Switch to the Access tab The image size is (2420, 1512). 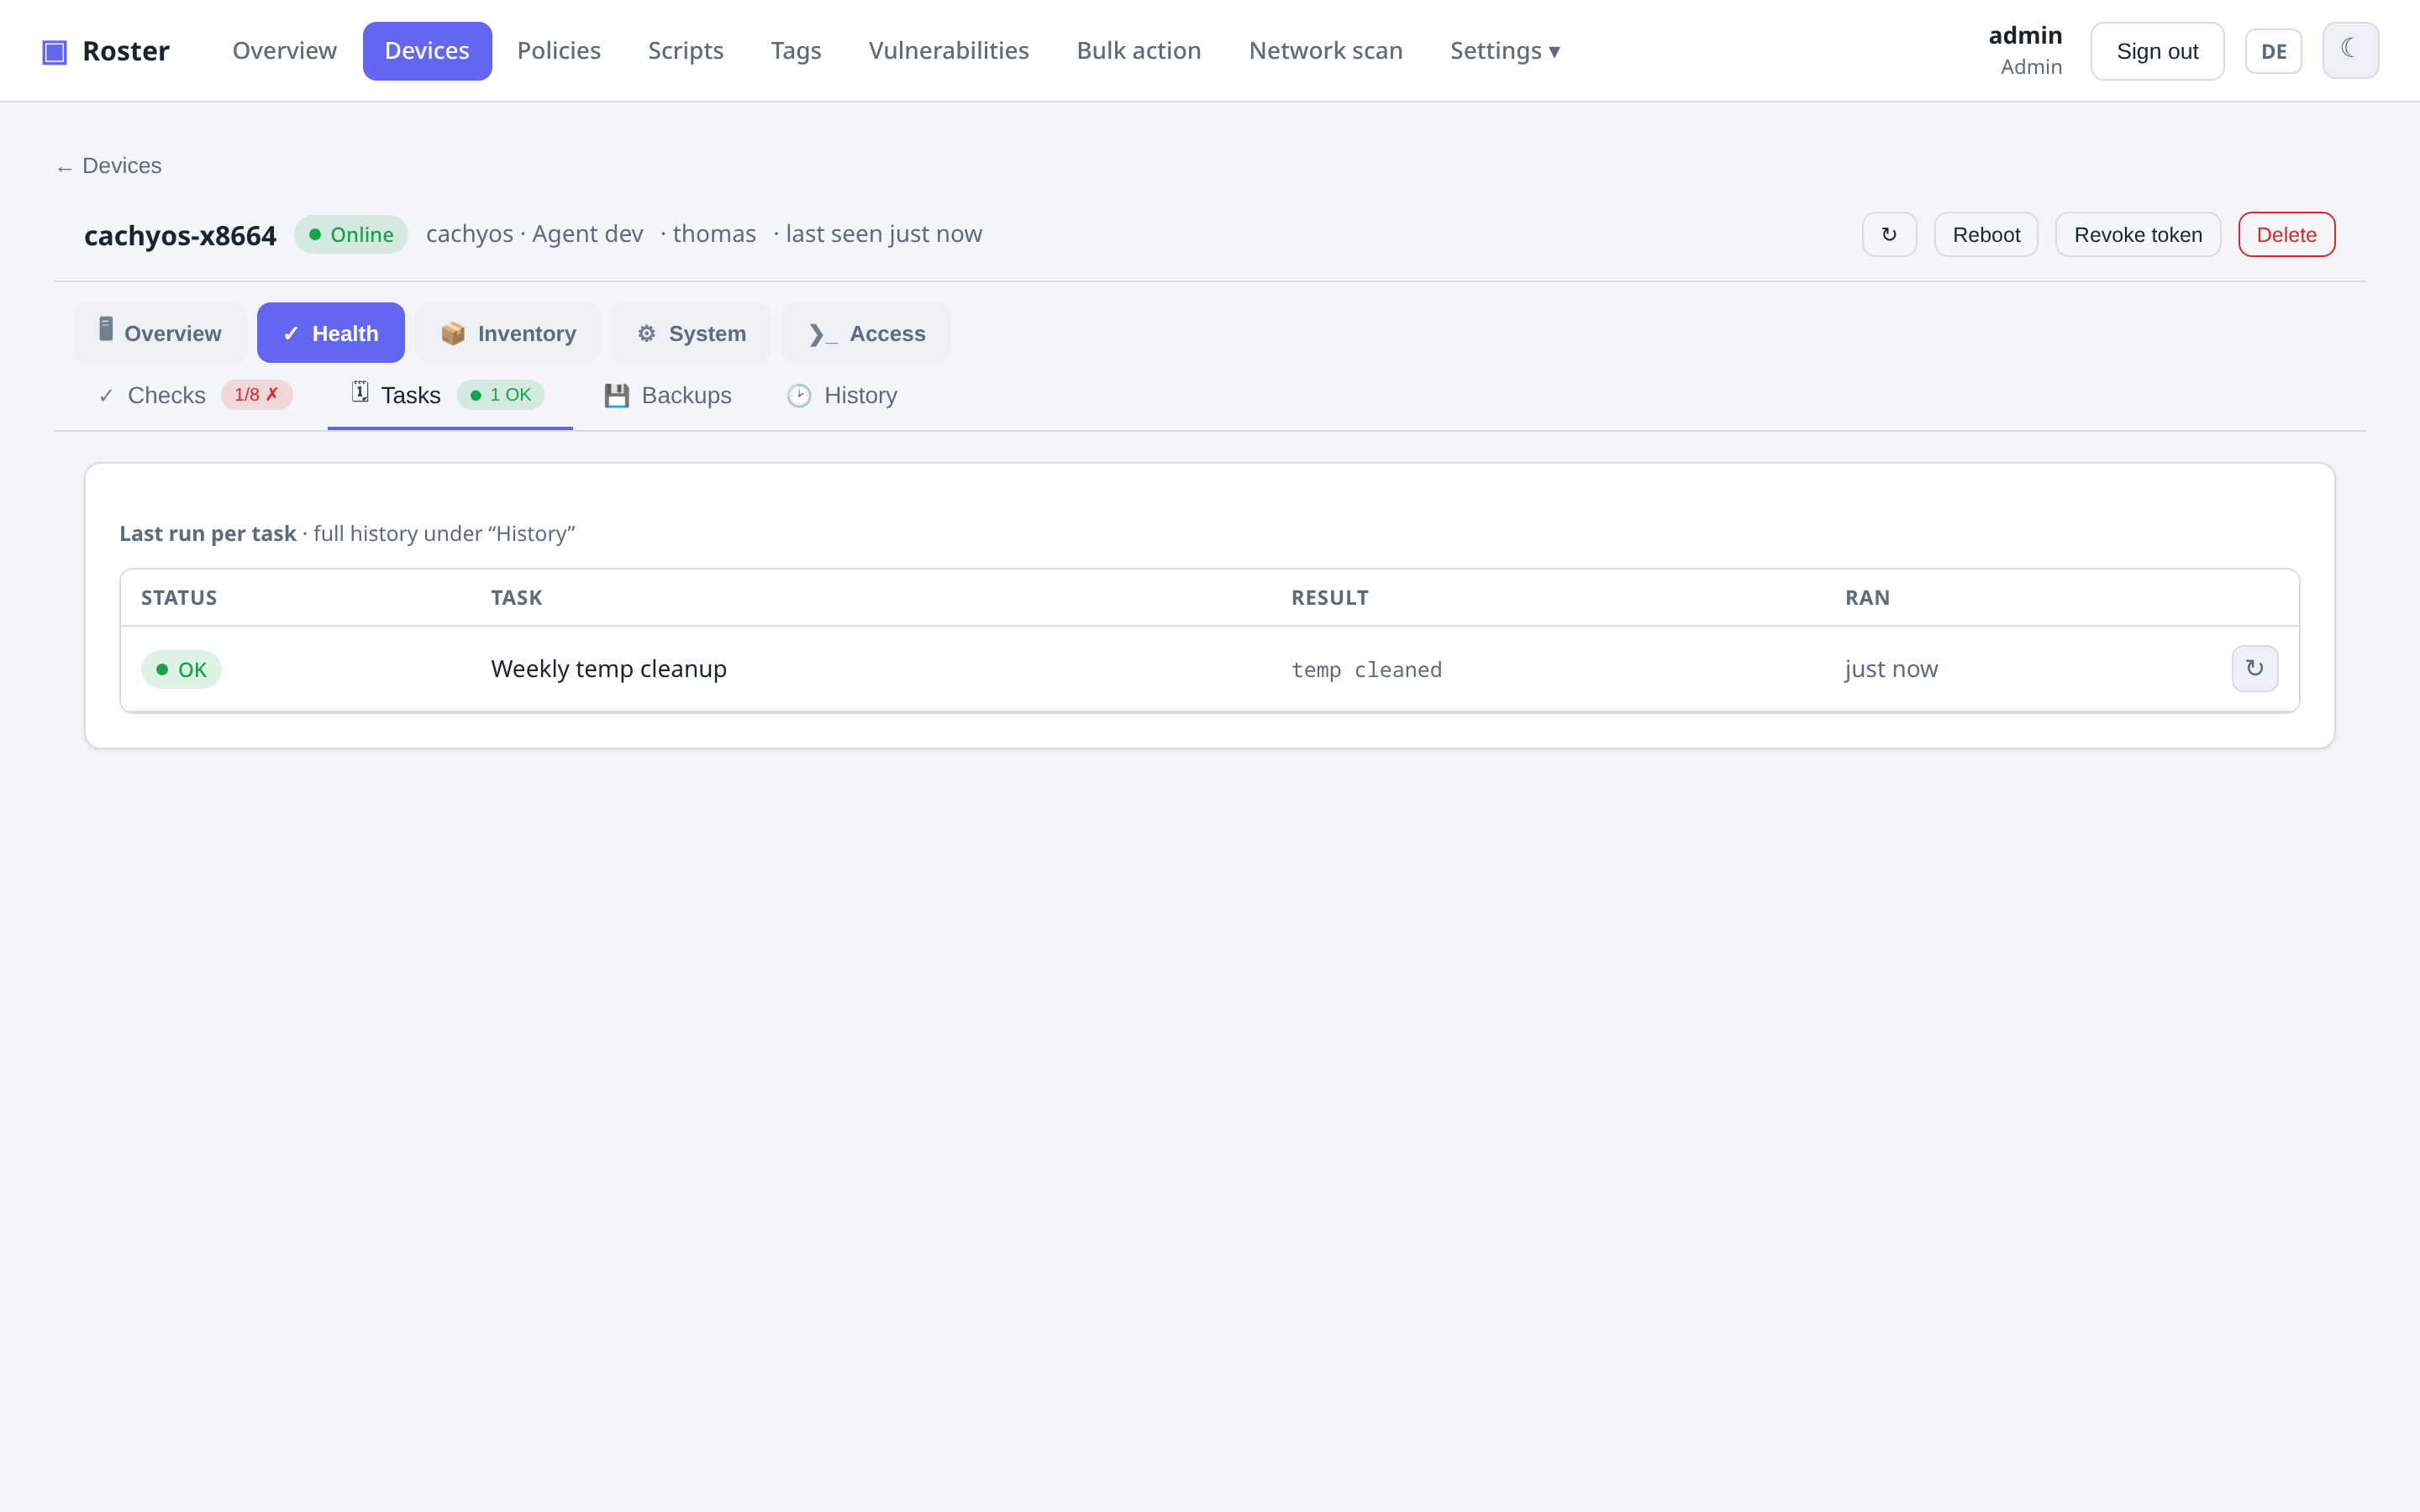pos(866,333)
